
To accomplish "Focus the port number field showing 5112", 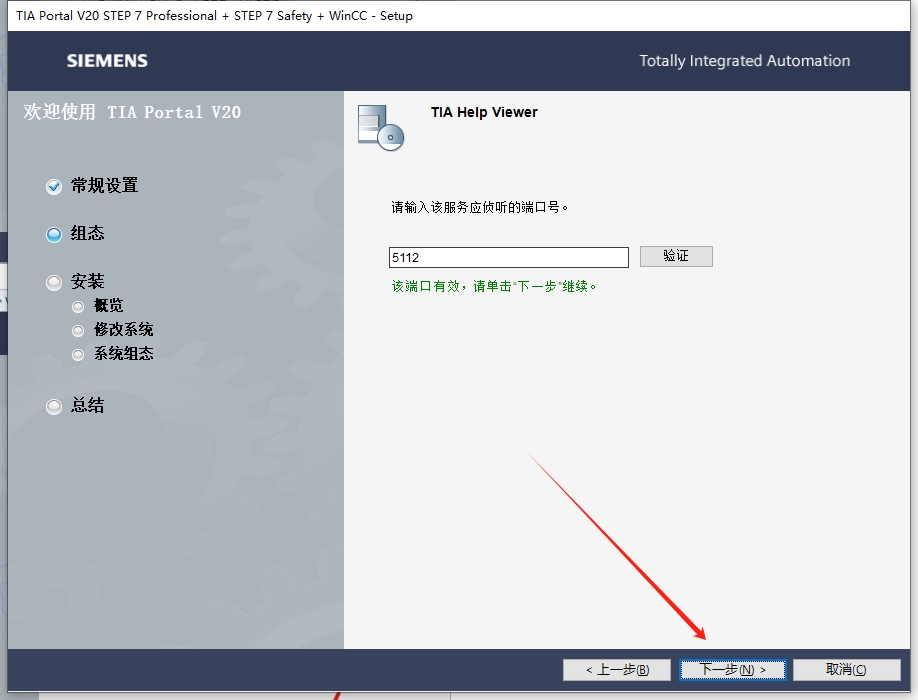I will (508, 257).
